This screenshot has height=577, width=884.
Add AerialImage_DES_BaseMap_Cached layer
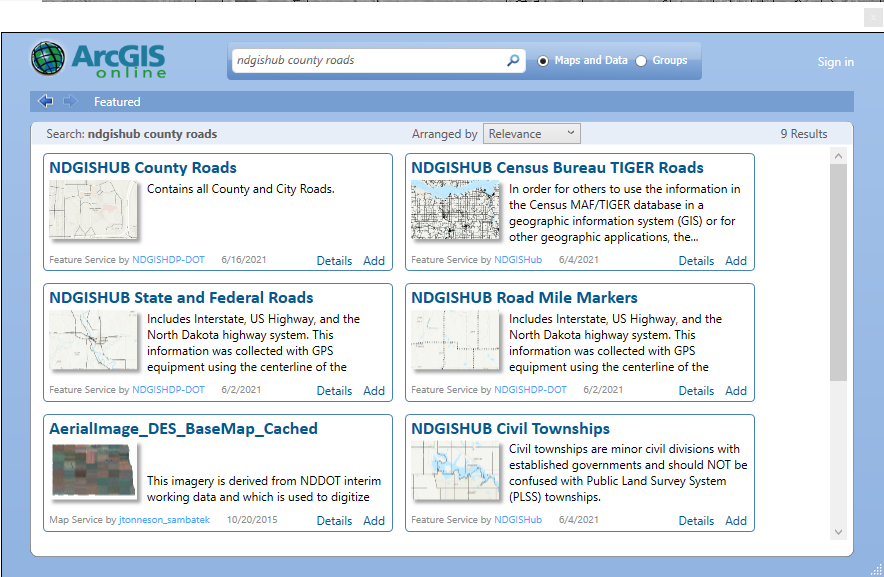click(x=374, y=521)
